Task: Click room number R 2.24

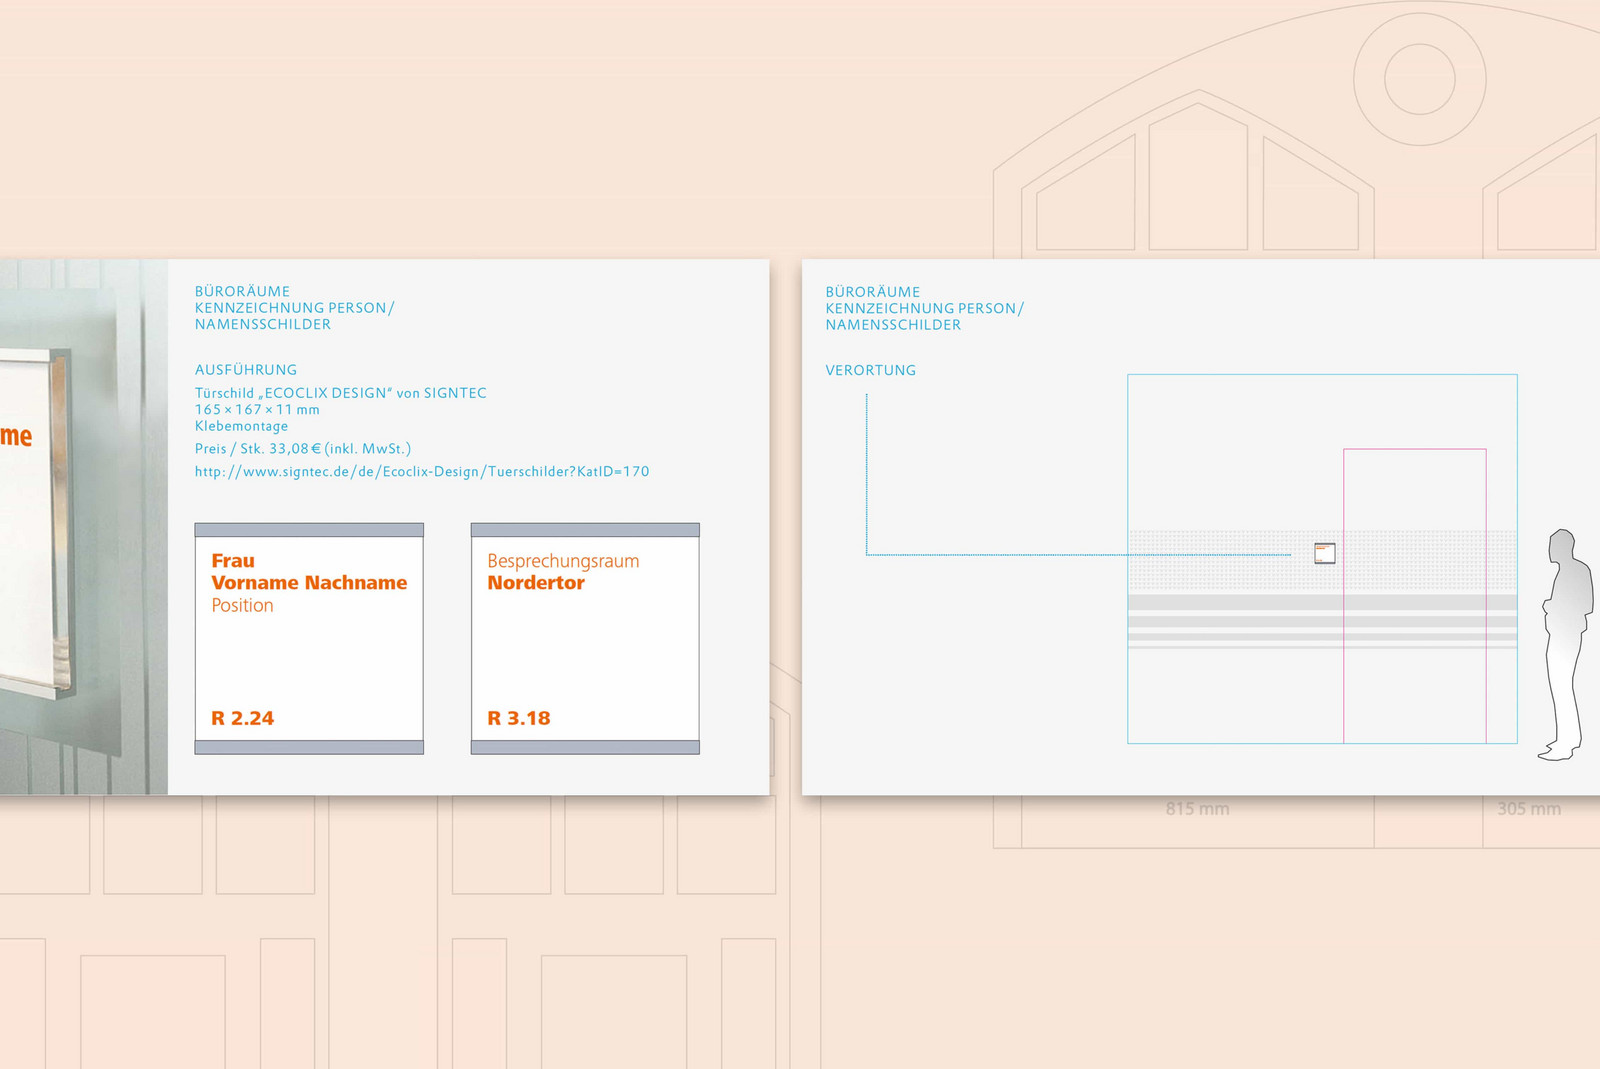Action: coord(242,718)
